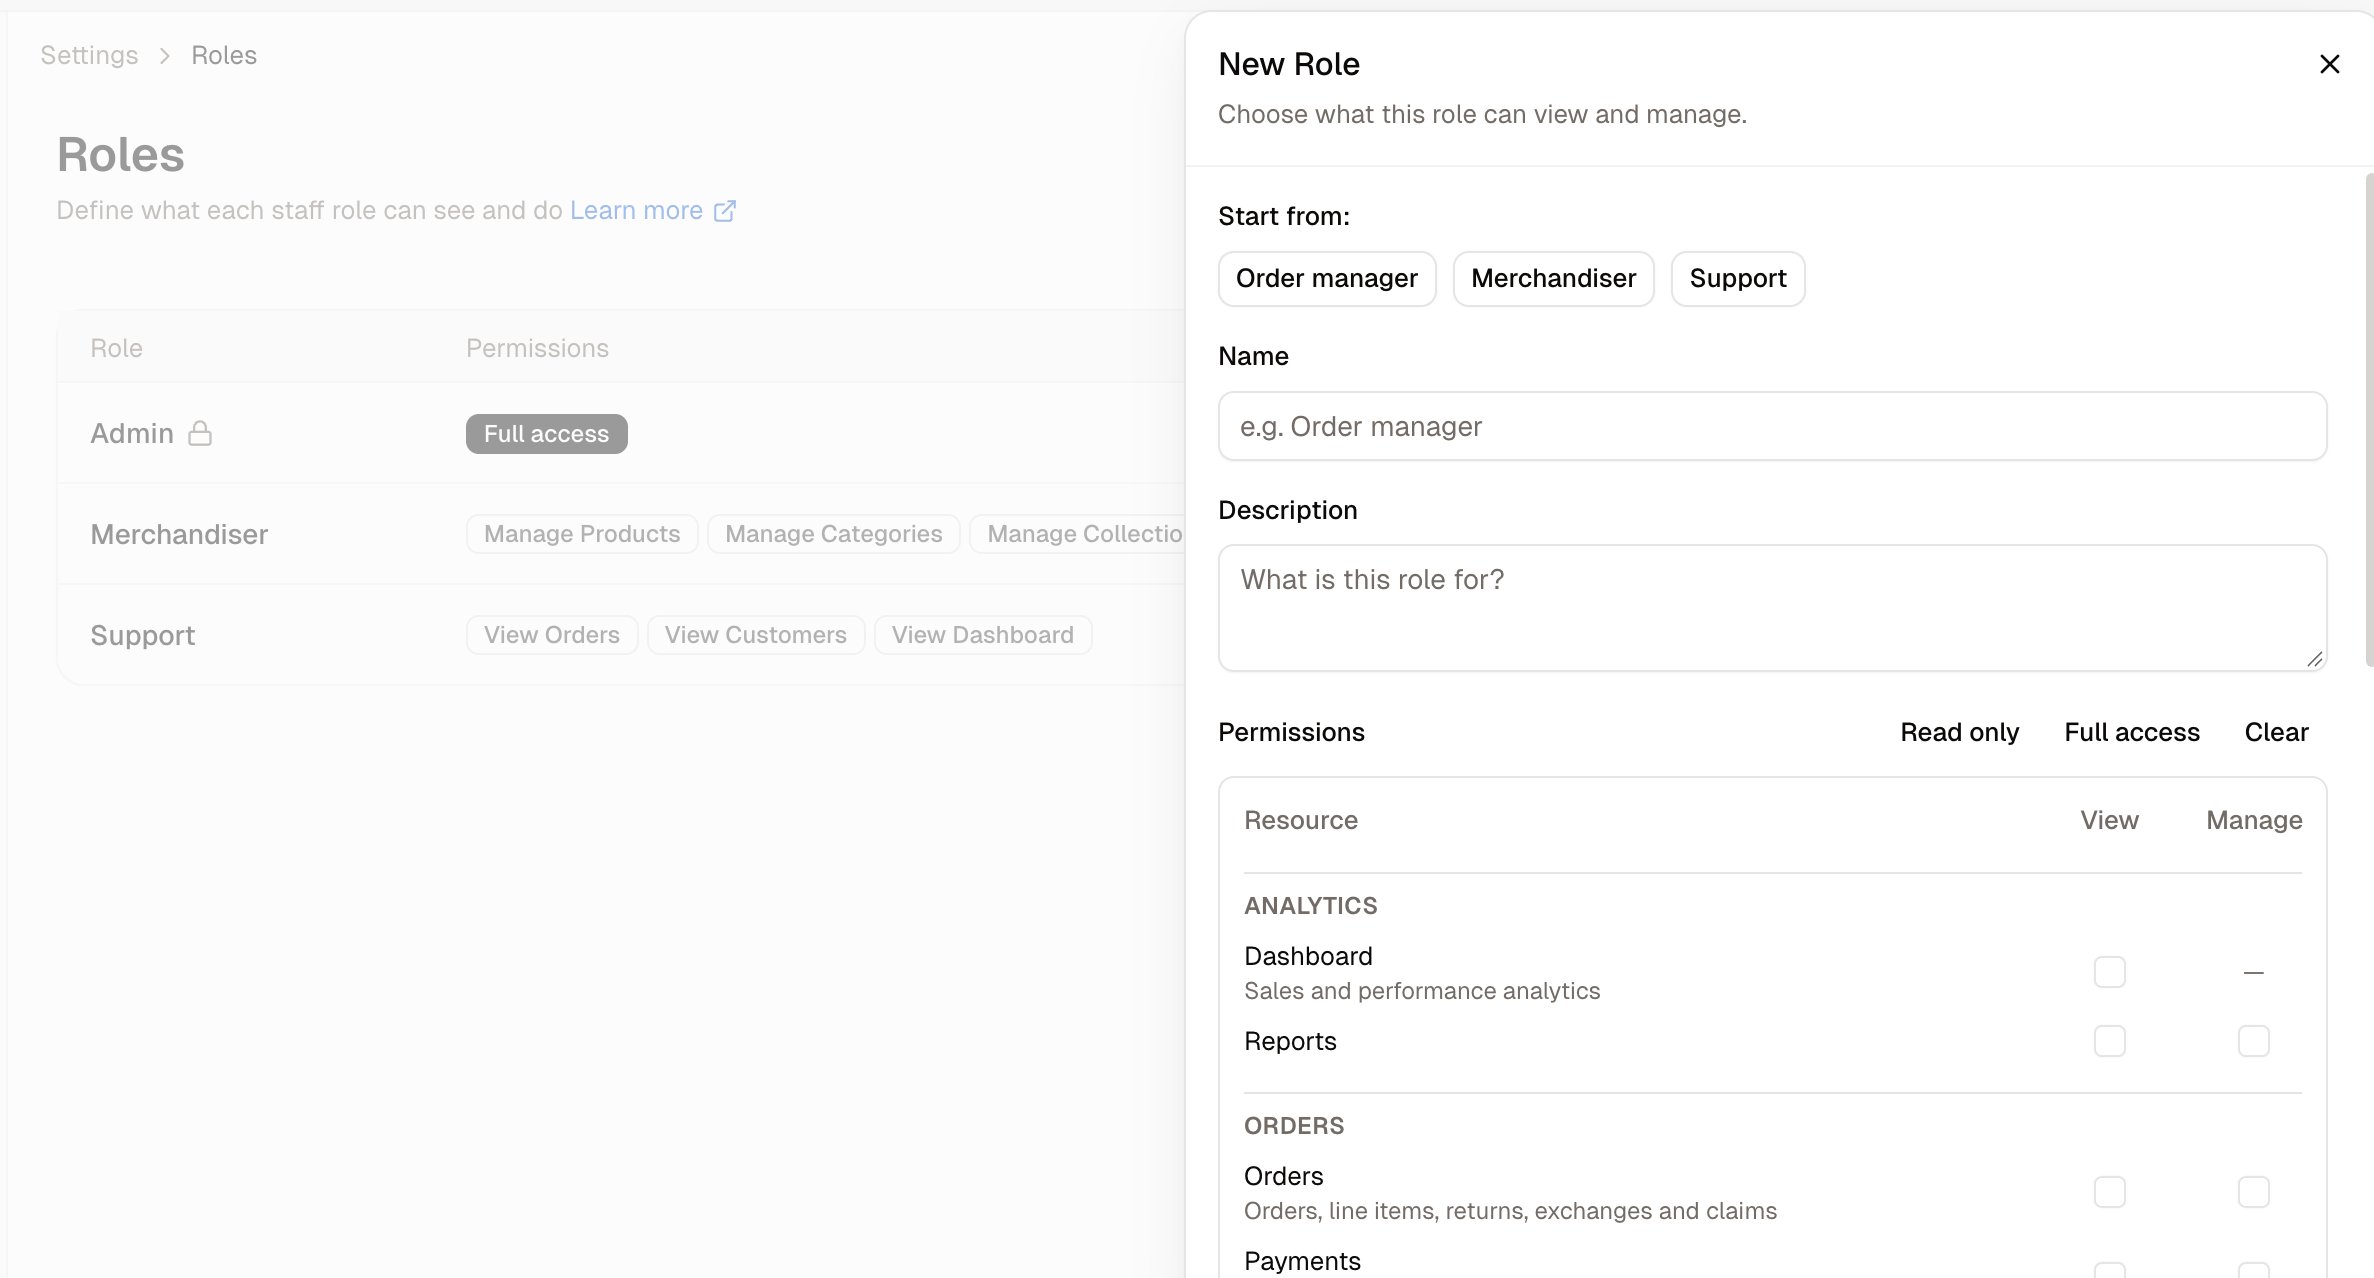
Task: Click the ANALYTICS section heading
Action: (1310, 906)
